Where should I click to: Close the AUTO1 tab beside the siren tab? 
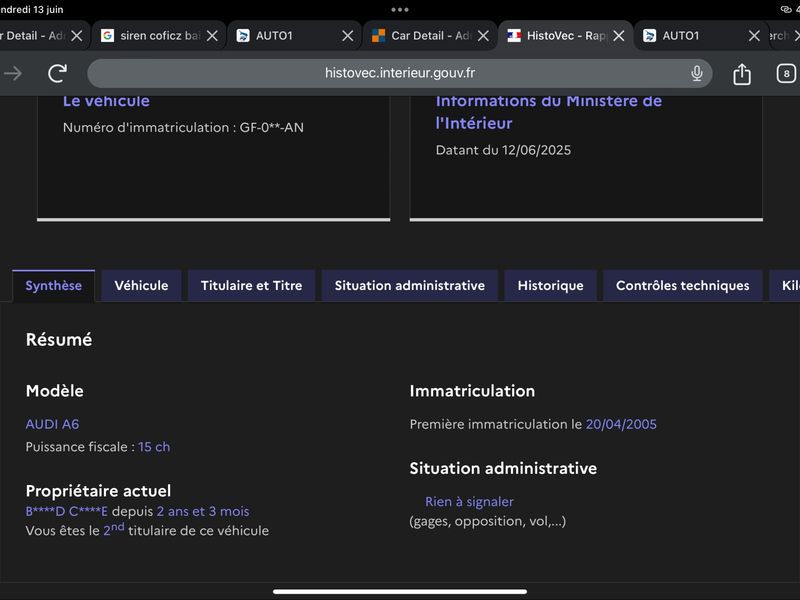pos(347,36)
